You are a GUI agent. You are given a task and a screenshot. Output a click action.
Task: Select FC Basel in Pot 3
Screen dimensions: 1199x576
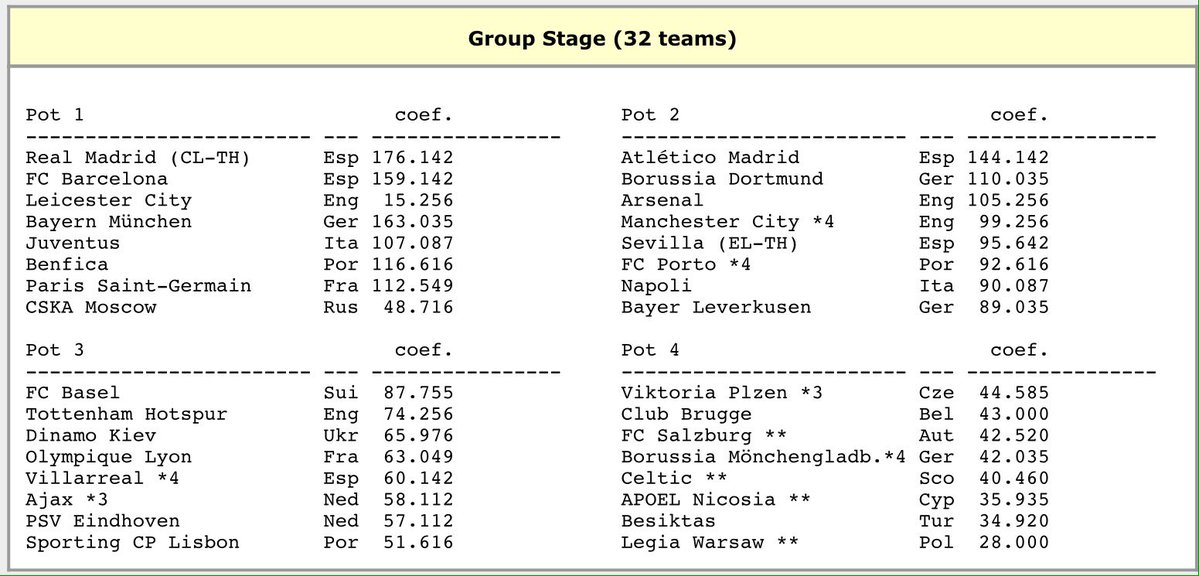[x=73, y=392]
